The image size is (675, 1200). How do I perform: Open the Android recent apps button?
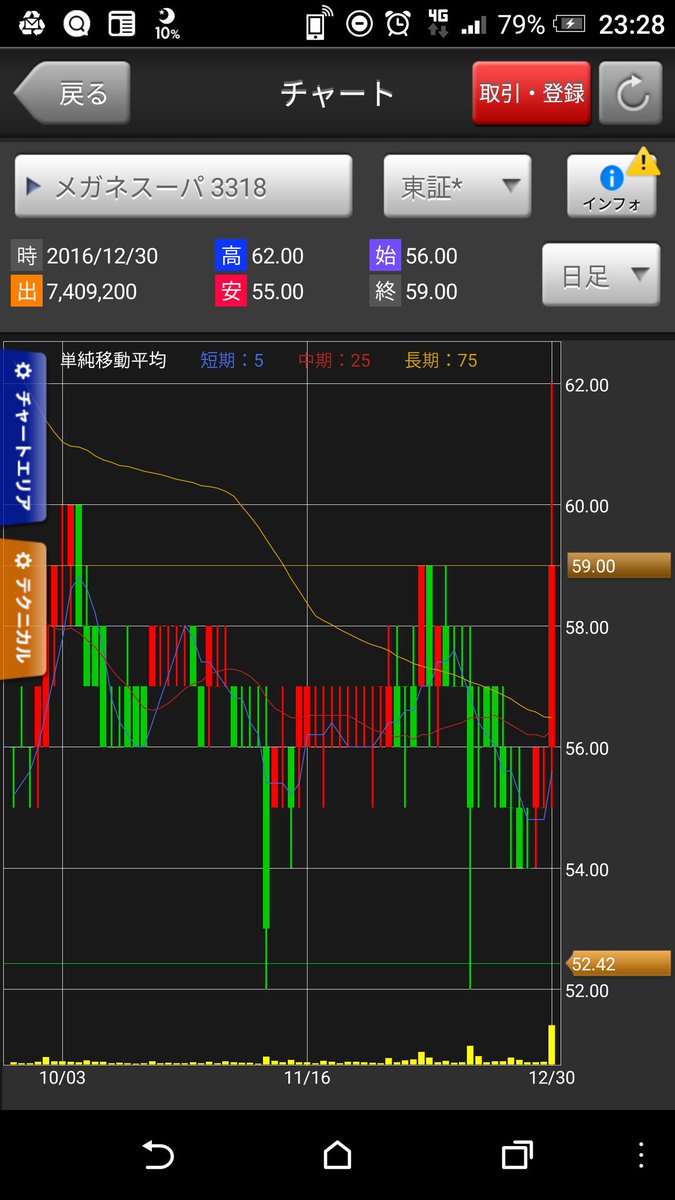click(x=516, y=1155)
